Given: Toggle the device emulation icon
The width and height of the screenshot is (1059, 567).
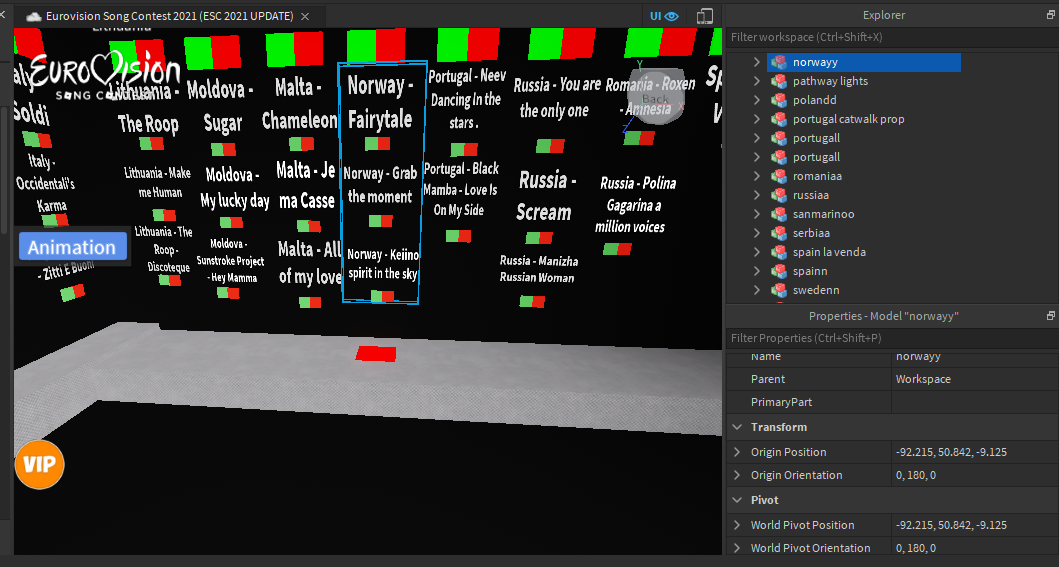Looking at the screenshot, I should pos(704,16).
